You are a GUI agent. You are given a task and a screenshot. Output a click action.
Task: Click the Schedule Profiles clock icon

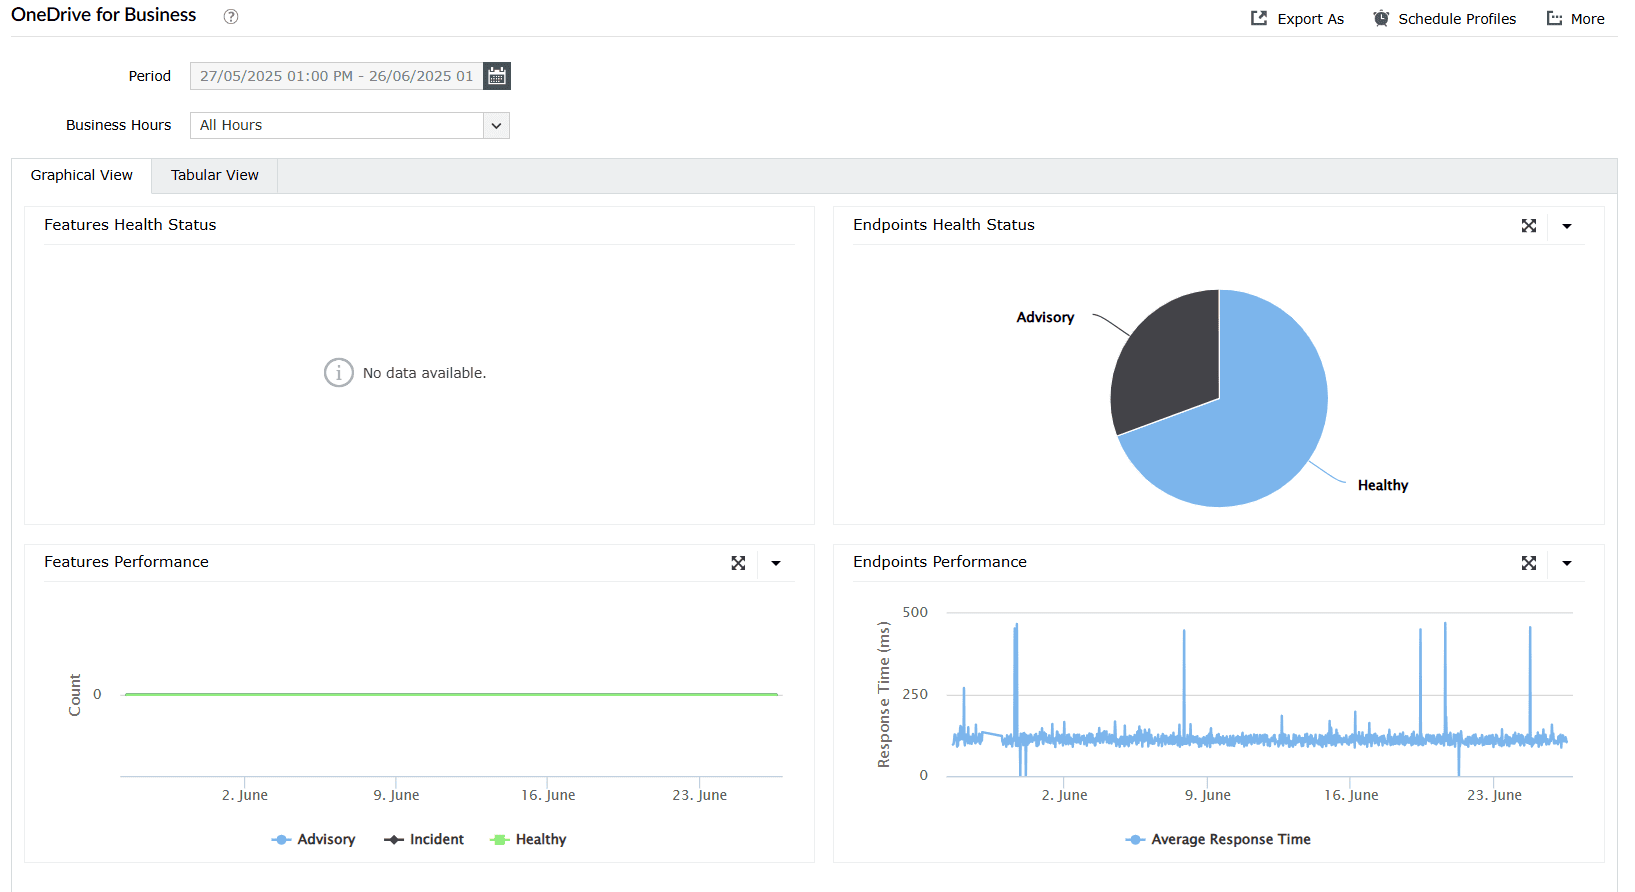(x=1381, y=18)
